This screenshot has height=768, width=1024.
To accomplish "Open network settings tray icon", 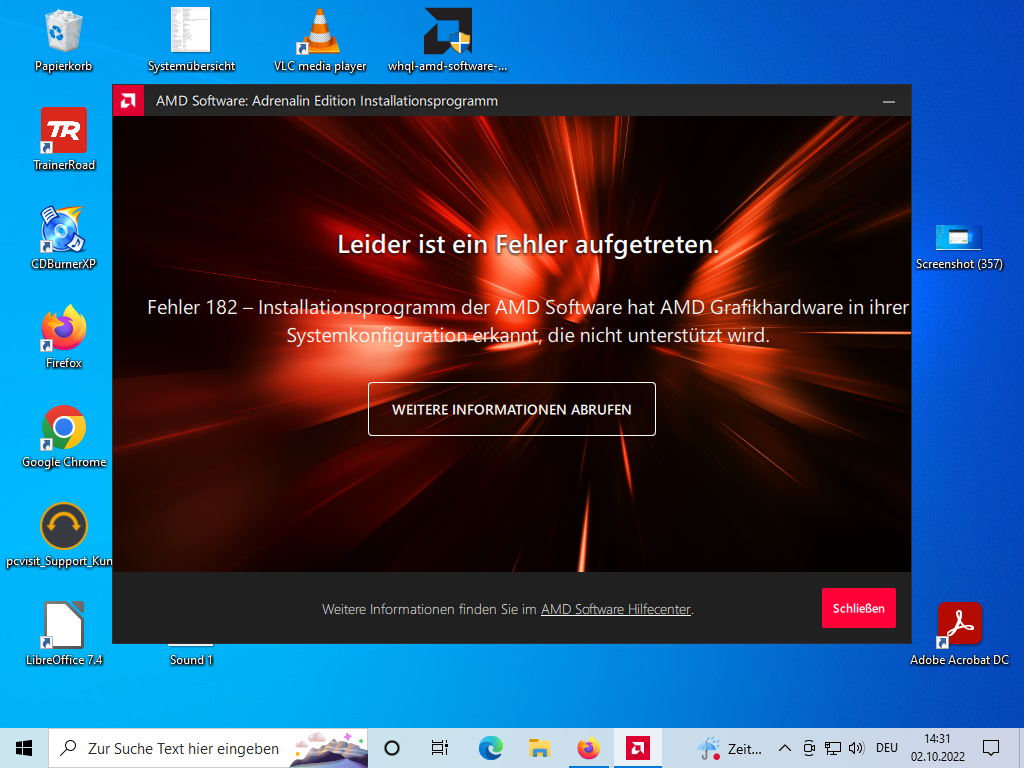I will (x=833, y=748).
